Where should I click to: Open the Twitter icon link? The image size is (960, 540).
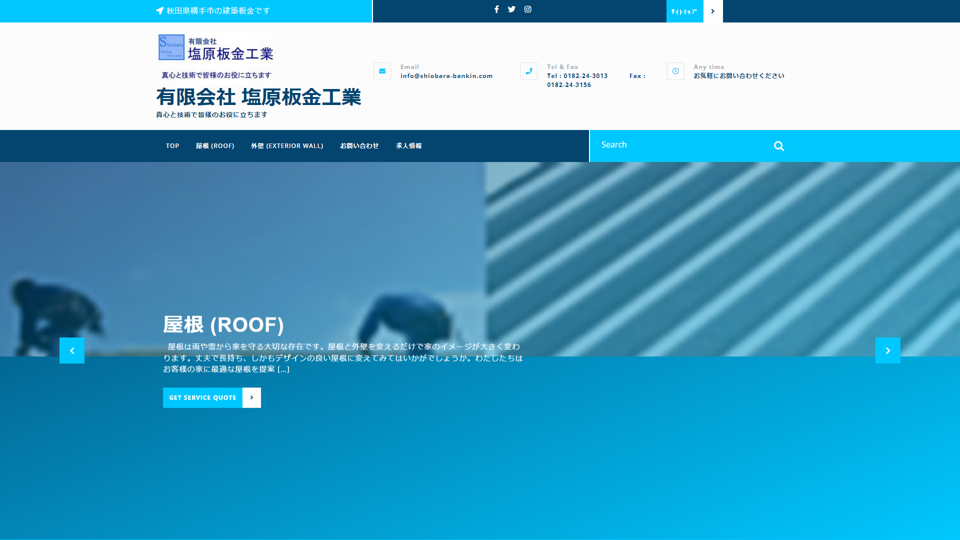[x=512, y=10]
